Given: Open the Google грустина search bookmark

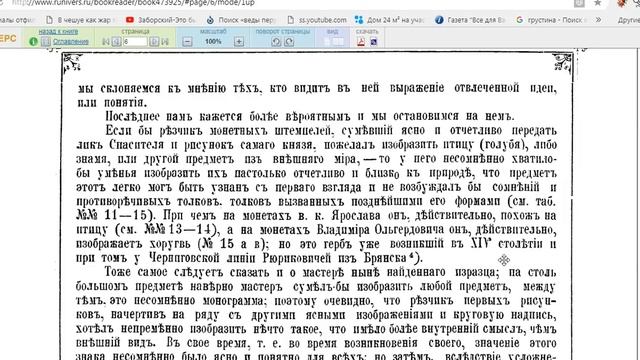Looking at the screenshot, I should (x=551, y=20).
